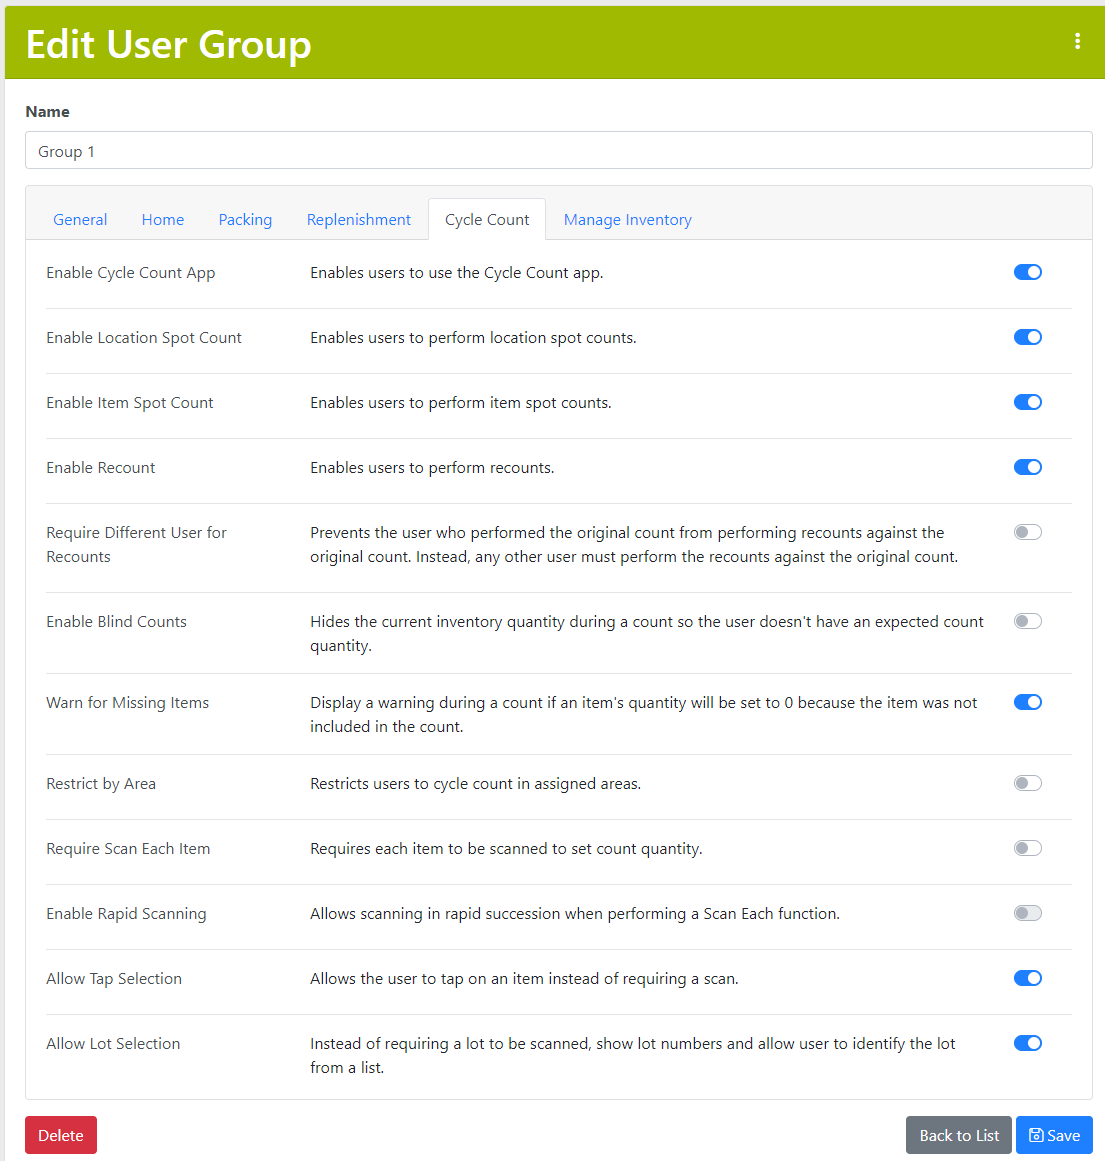Turn on Require Scan Each Item
This screenshot has height=1161, width=1105.
click(1027, 848)
